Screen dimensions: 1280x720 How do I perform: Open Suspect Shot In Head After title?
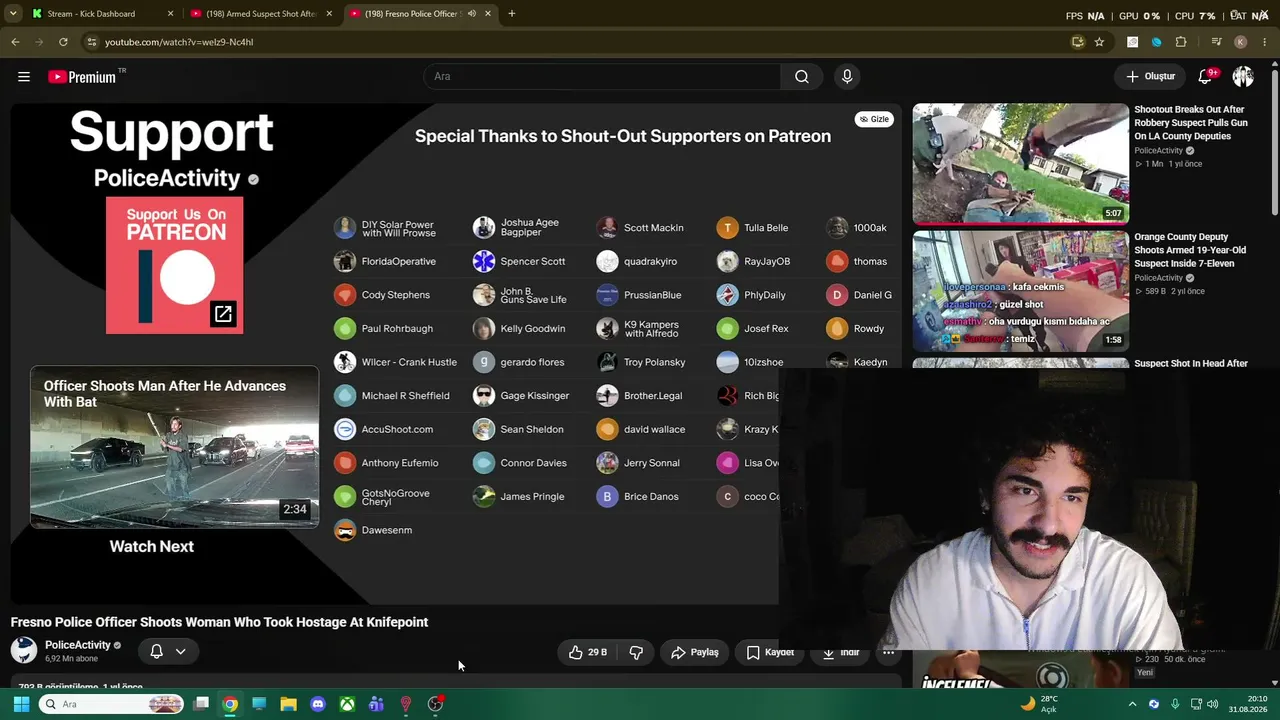[x=1191, y=364]
